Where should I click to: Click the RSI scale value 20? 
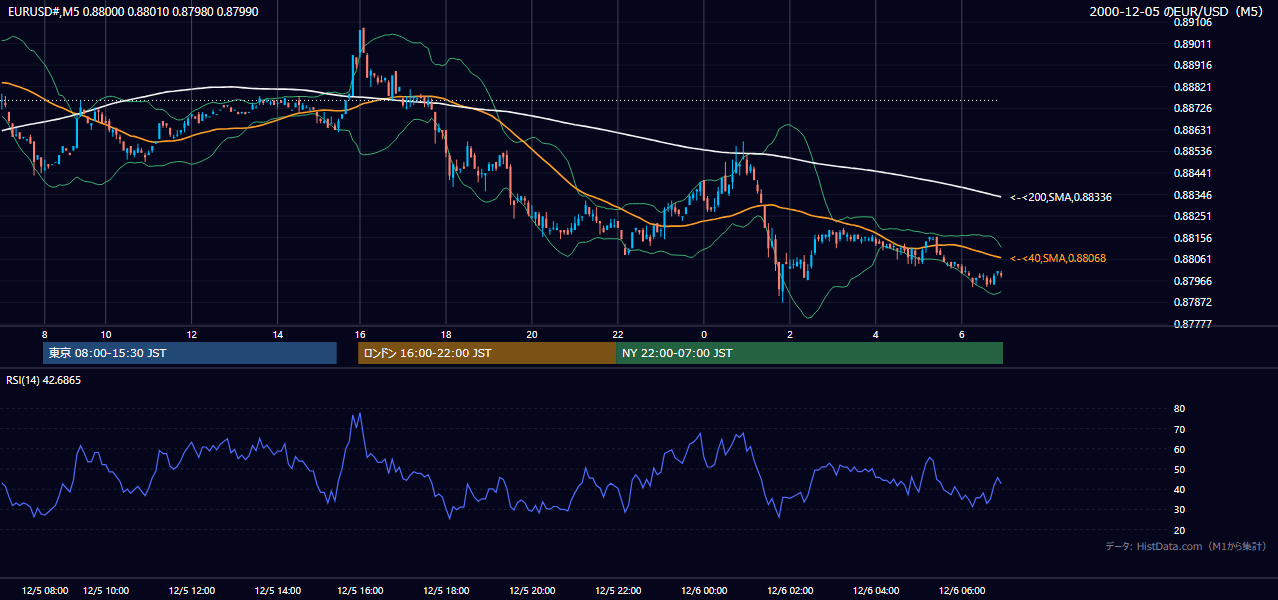1179,530
